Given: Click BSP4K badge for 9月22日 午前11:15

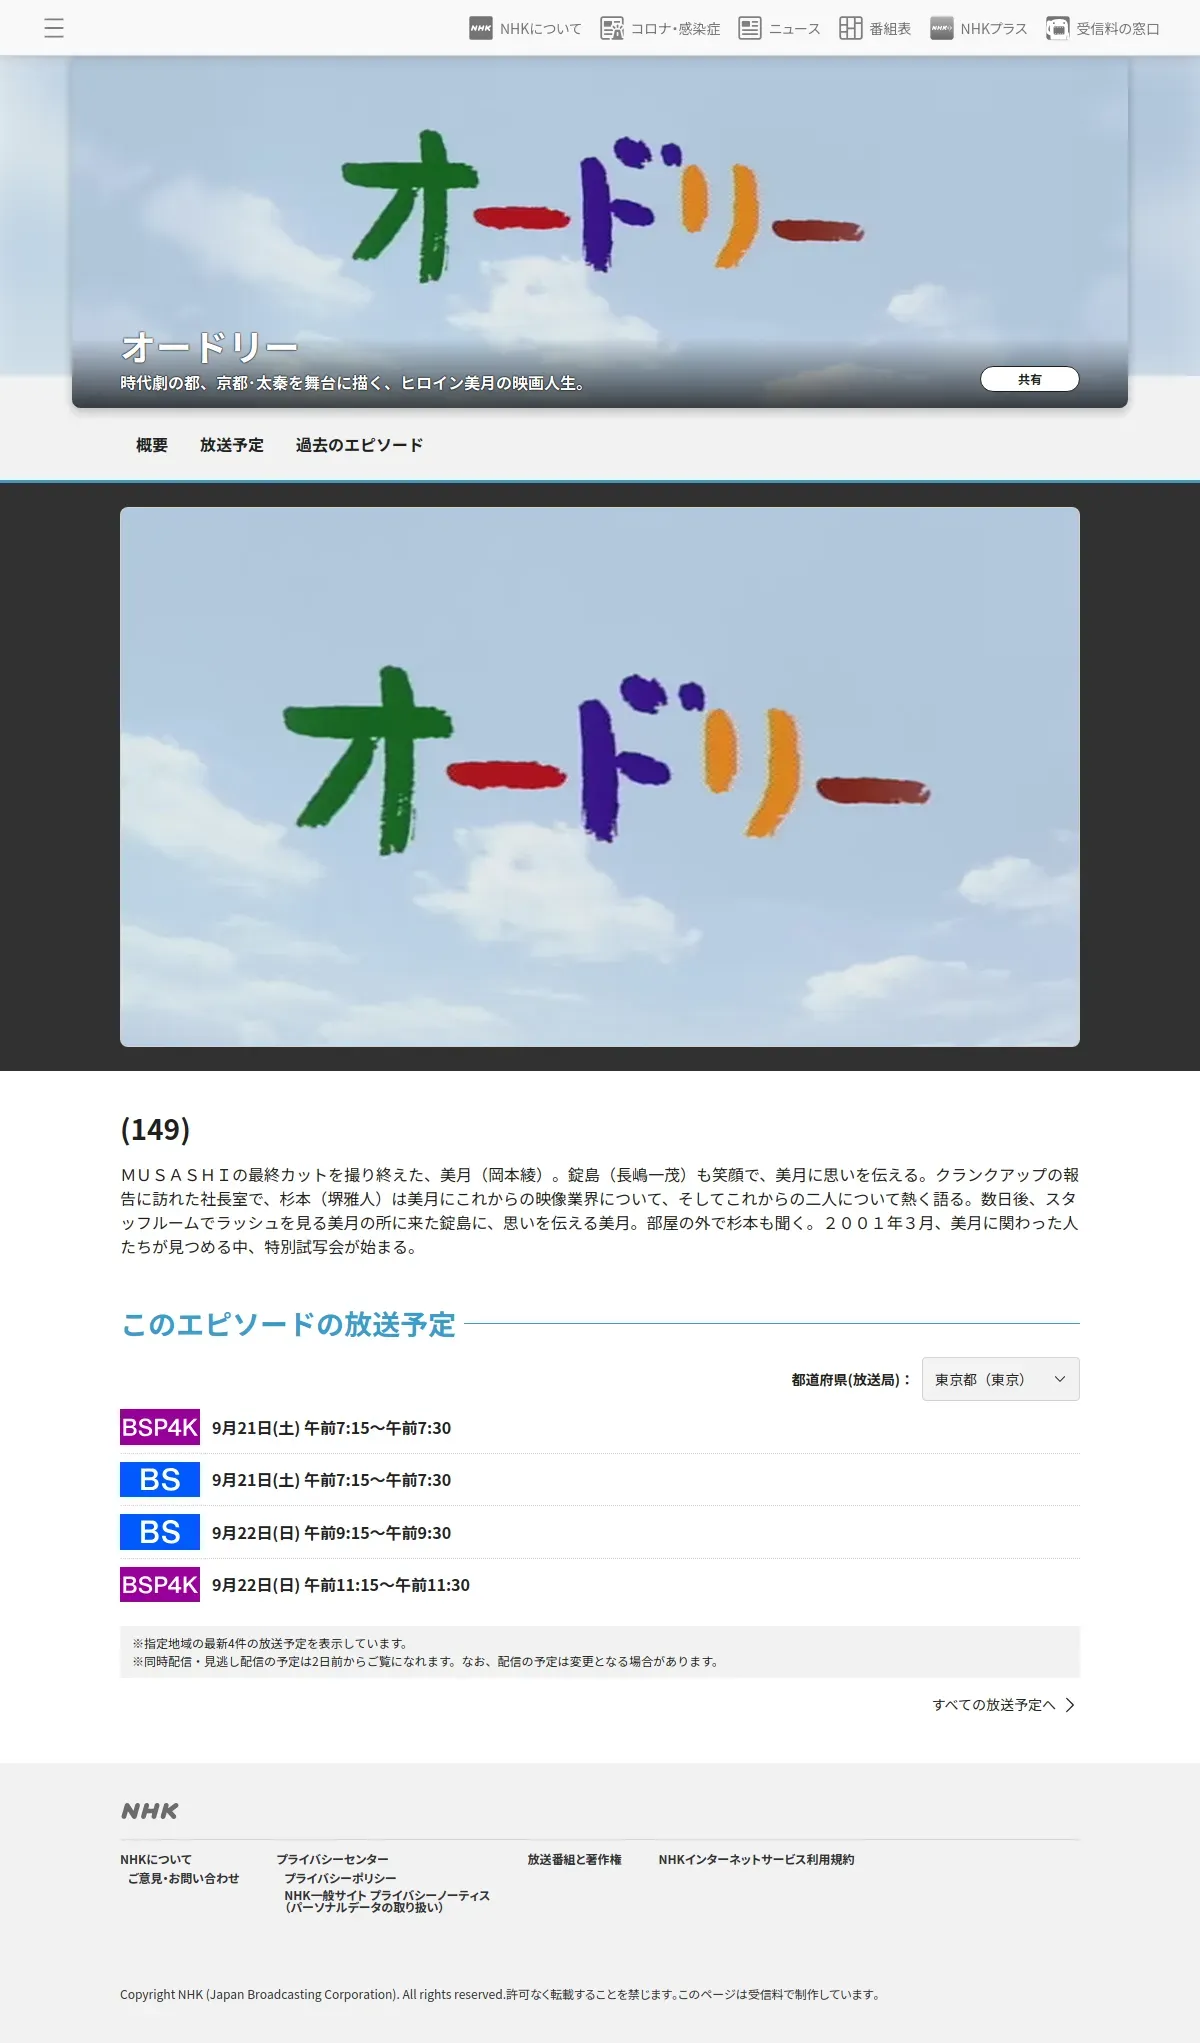Looking at the screenshot, I should [x=160, y=1584].
